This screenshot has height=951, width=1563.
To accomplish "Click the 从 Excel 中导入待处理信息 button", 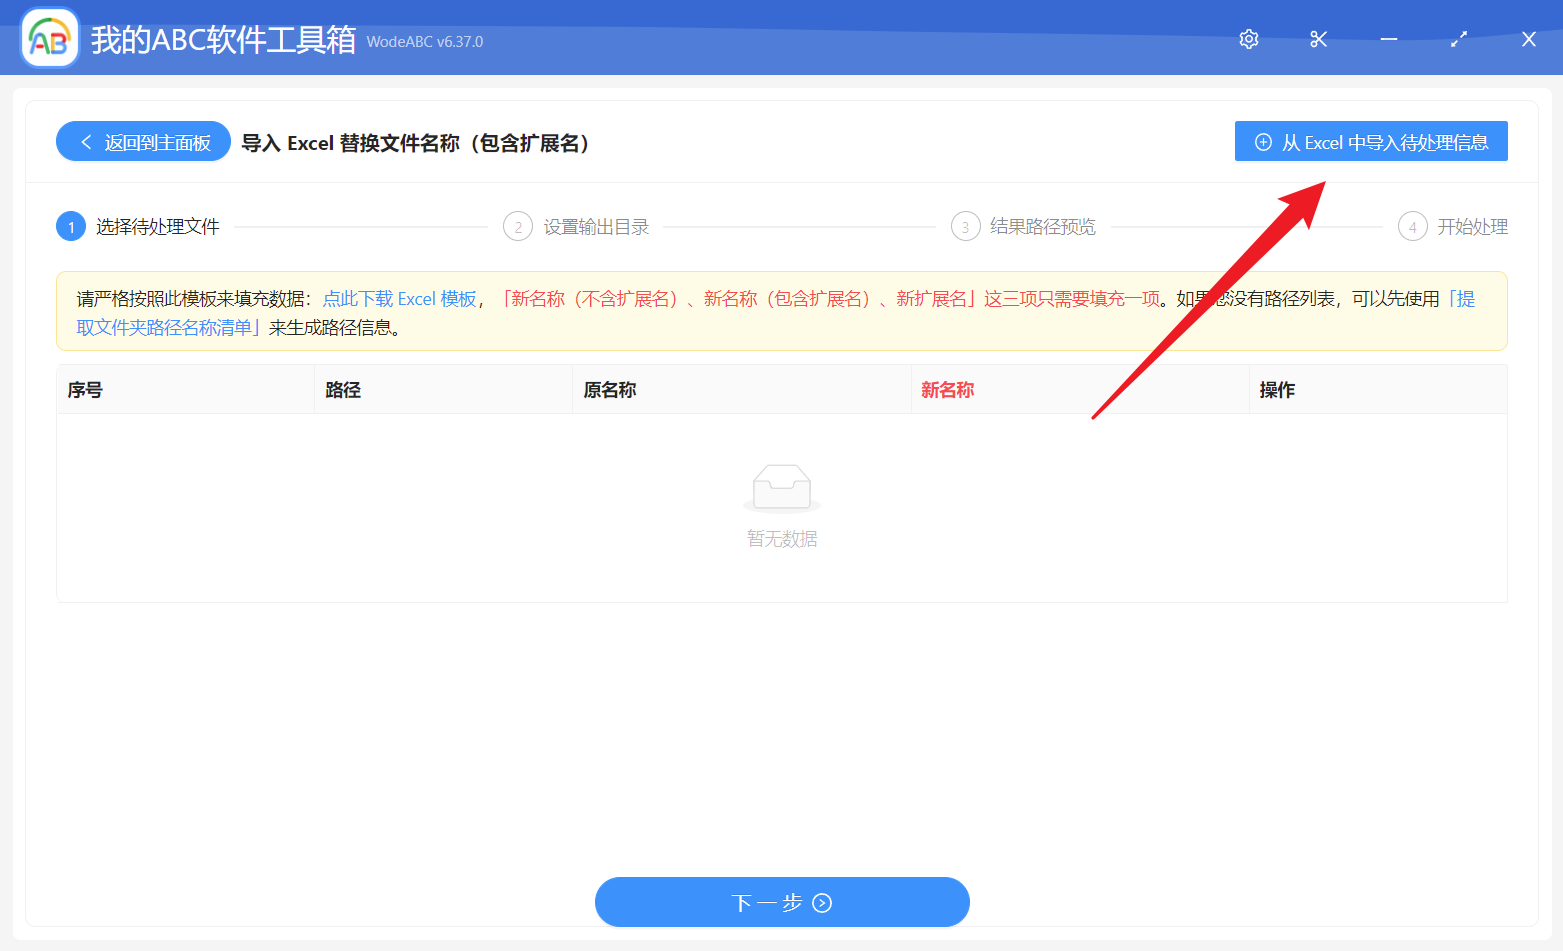I will pyautogui.click(x=1370, y=141).
